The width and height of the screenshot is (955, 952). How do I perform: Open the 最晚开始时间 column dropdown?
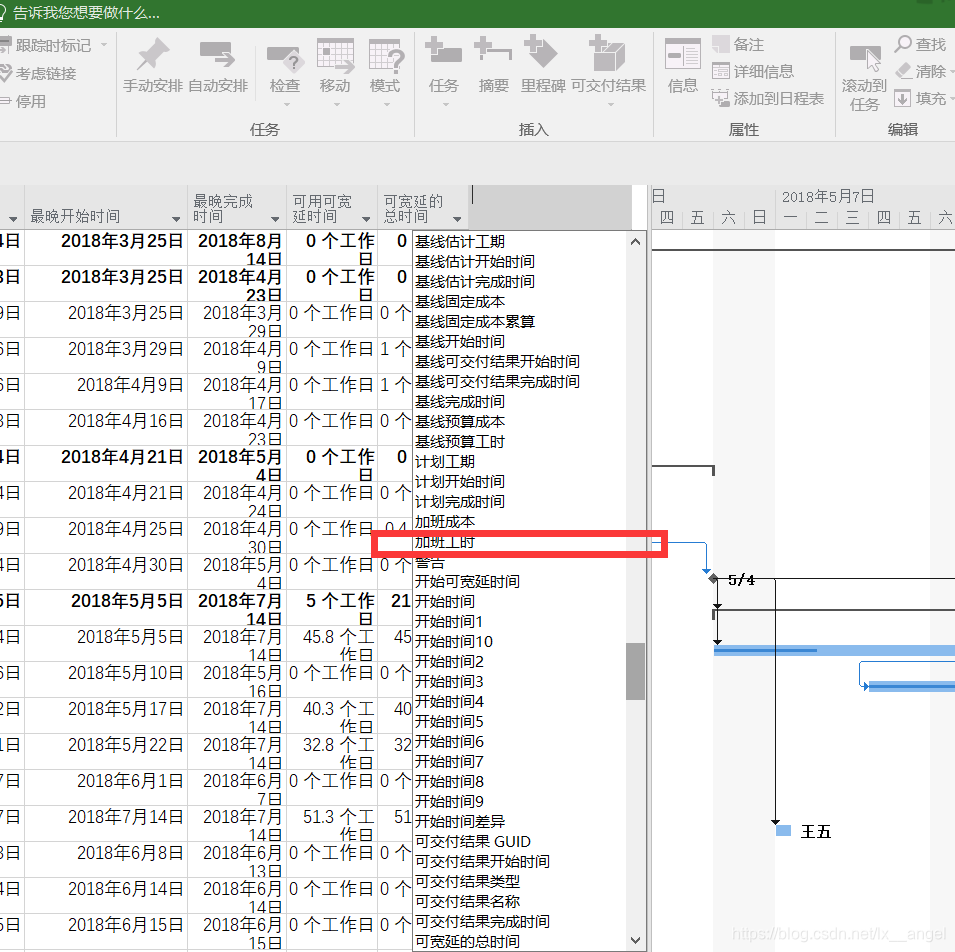pyautogui.click(x=176, y=219)
